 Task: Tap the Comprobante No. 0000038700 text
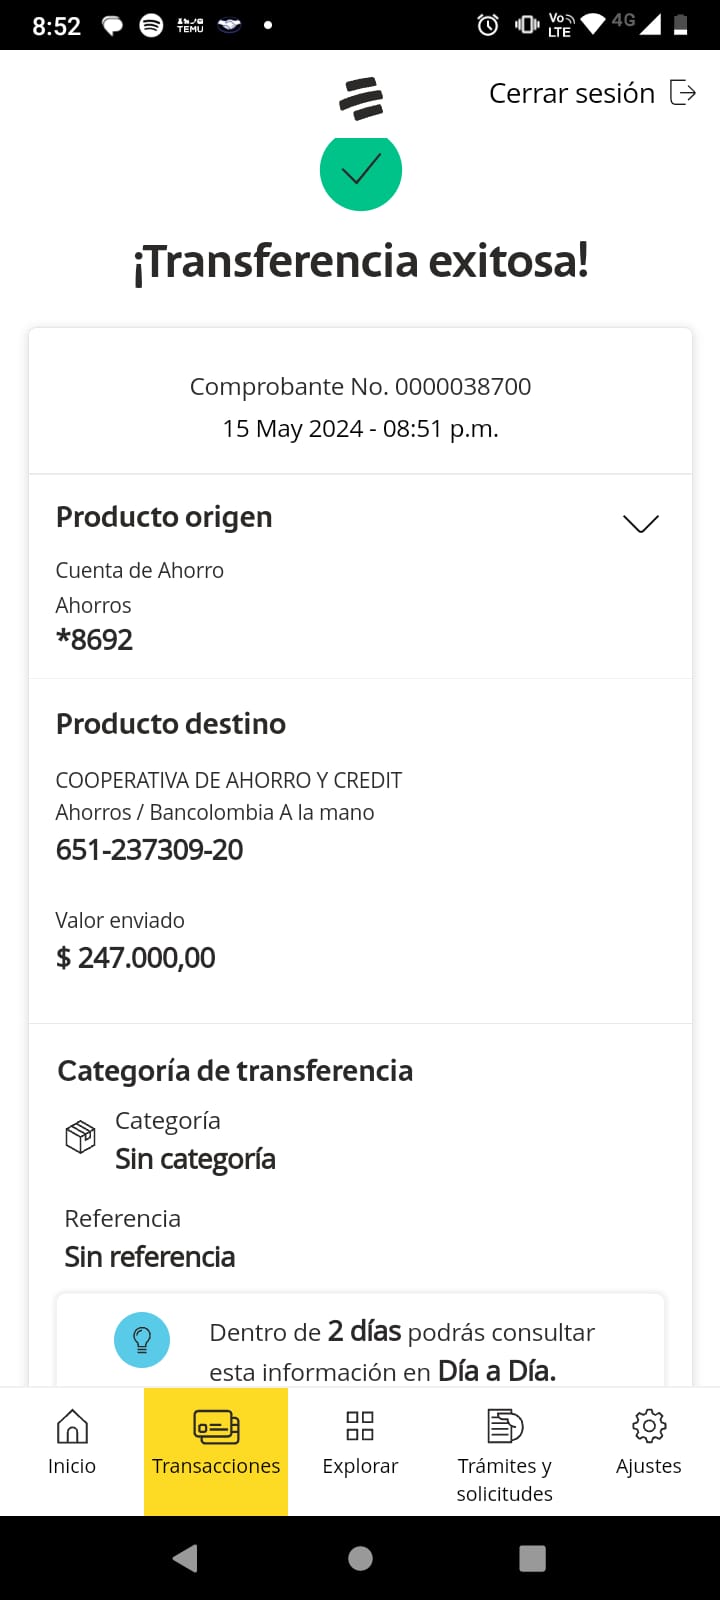click(x=360, y=387)
